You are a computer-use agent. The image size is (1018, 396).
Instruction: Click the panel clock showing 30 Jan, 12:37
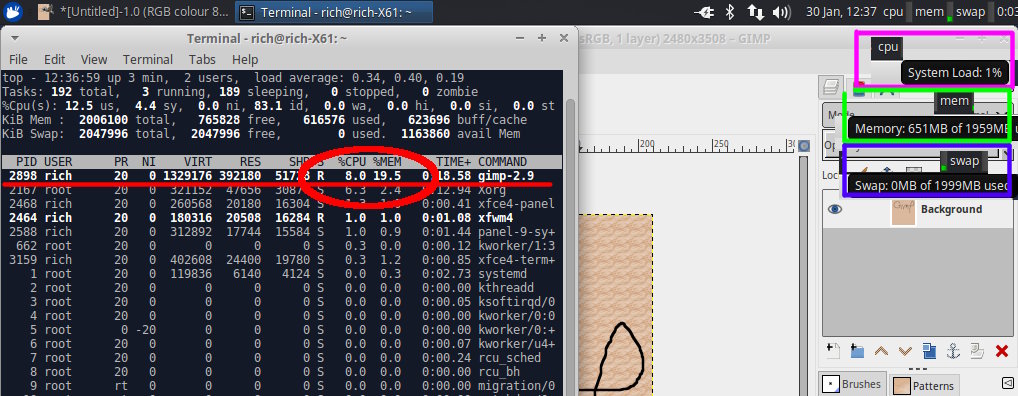(841, 12)
